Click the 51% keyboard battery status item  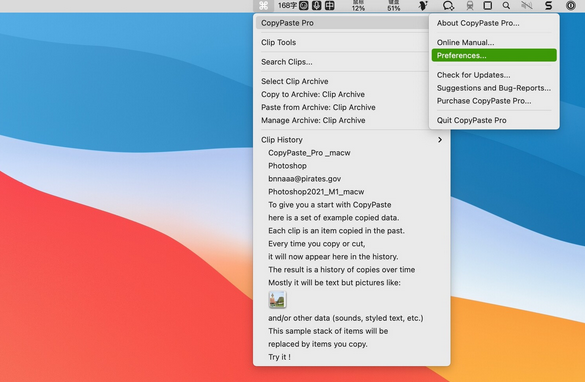(394, 6)
